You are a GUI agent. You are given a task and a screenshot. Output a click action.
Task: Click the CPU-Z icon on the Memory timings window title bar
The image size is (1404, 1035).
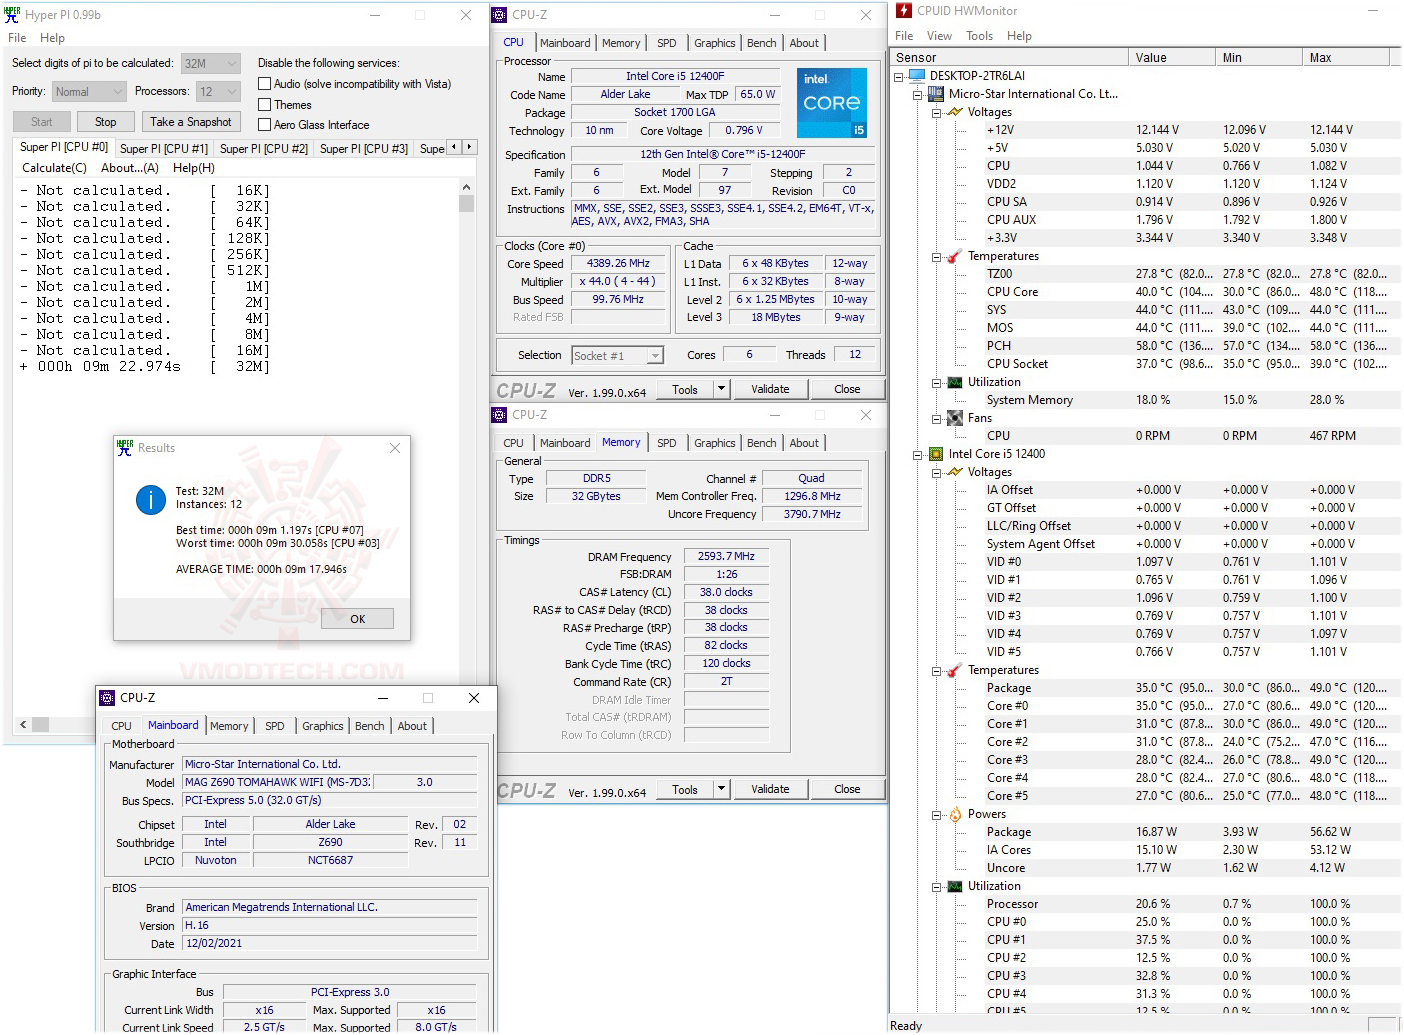point(499,415)
